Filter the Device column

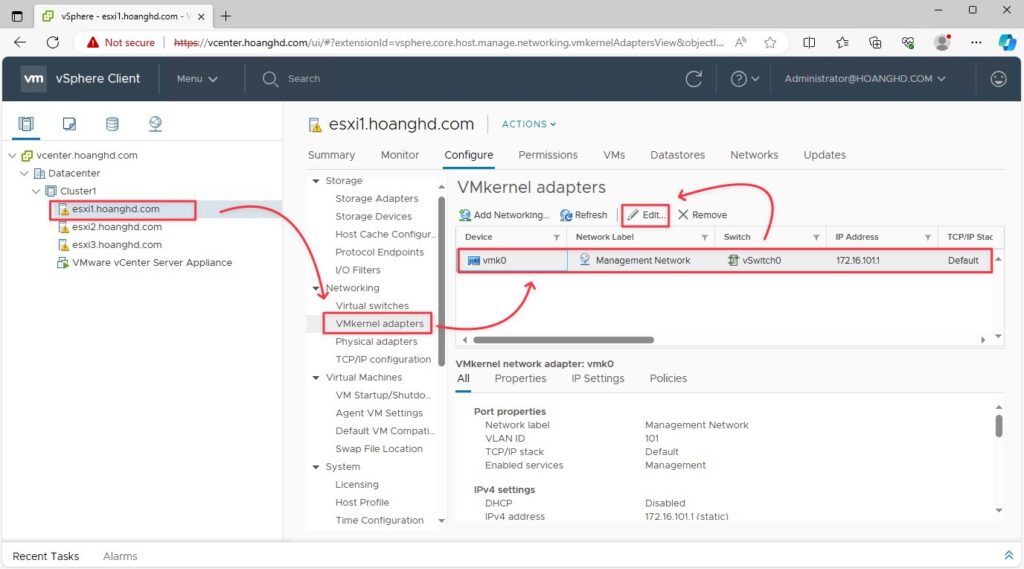[x=556, y=237]
